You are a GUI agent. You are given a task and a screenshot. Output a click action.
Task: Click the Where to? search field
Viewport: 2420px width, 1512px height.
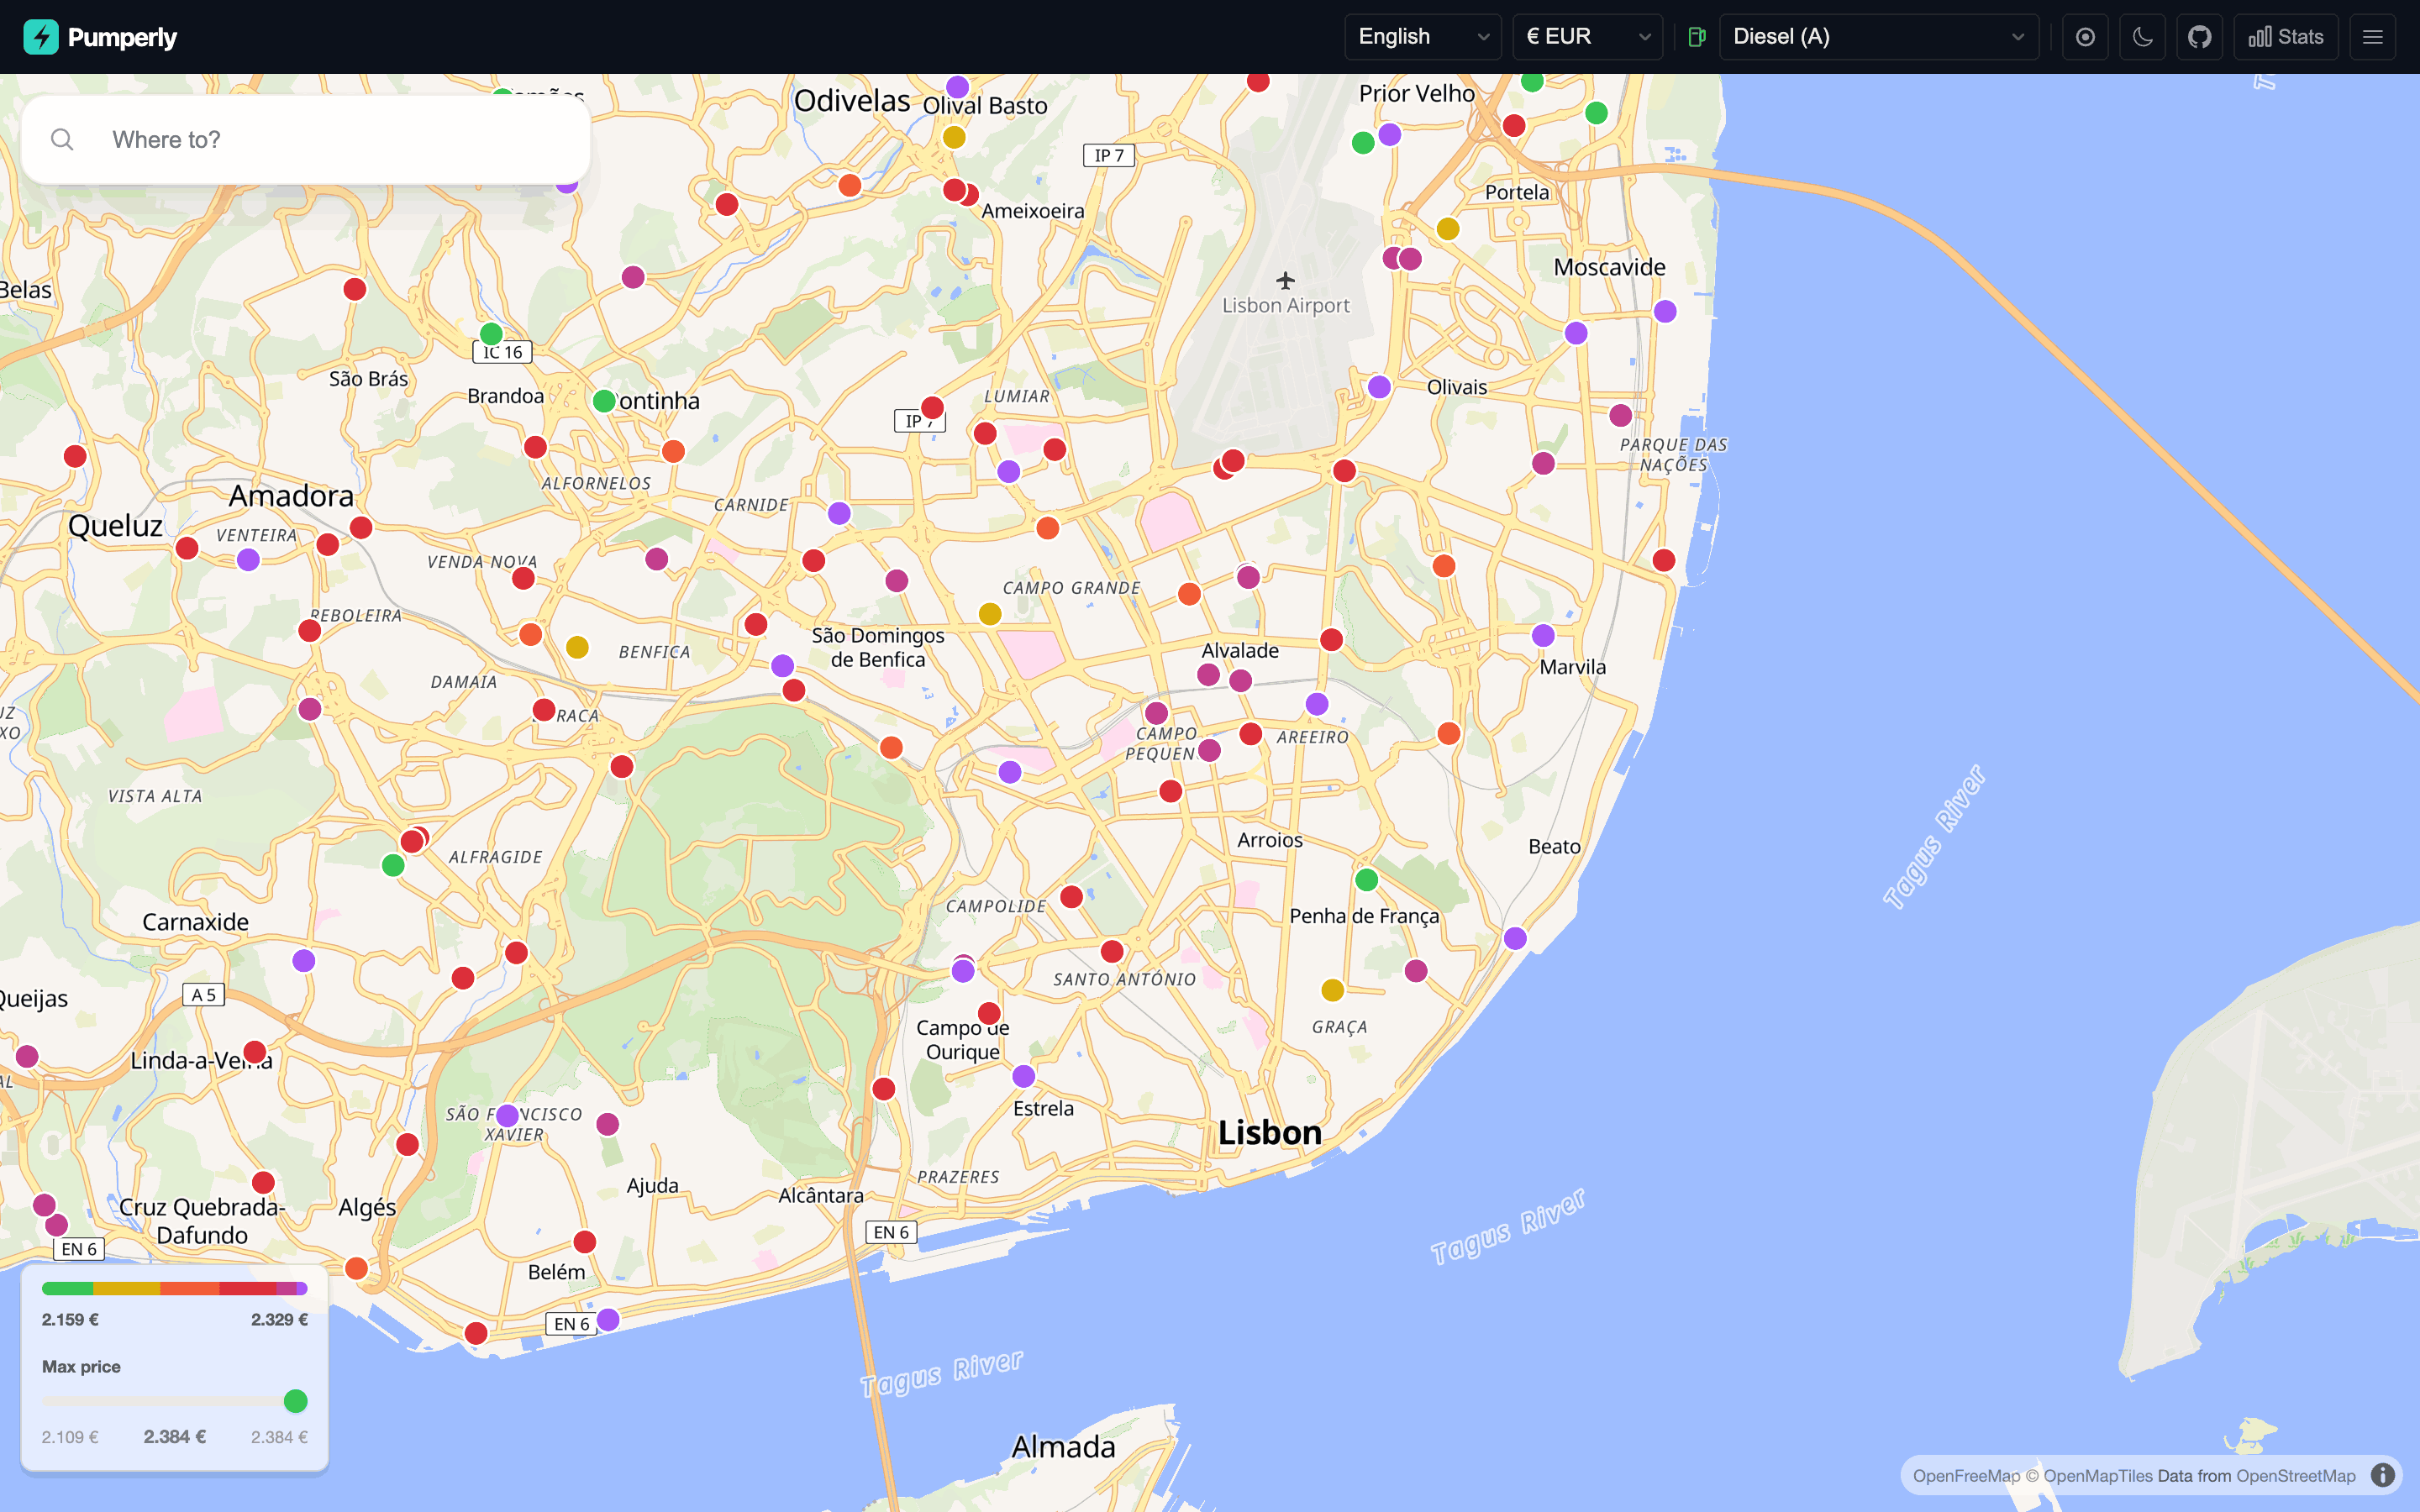pyautogui.click(x=306, y=140)
